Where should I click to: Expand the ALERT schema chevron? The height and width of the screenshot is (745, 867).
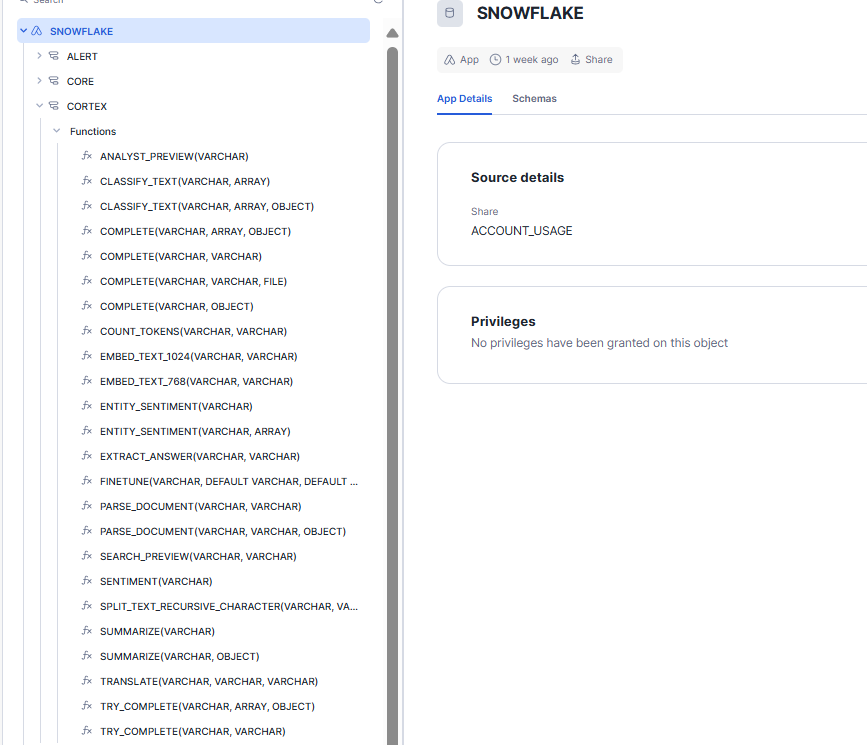[39, 56]
